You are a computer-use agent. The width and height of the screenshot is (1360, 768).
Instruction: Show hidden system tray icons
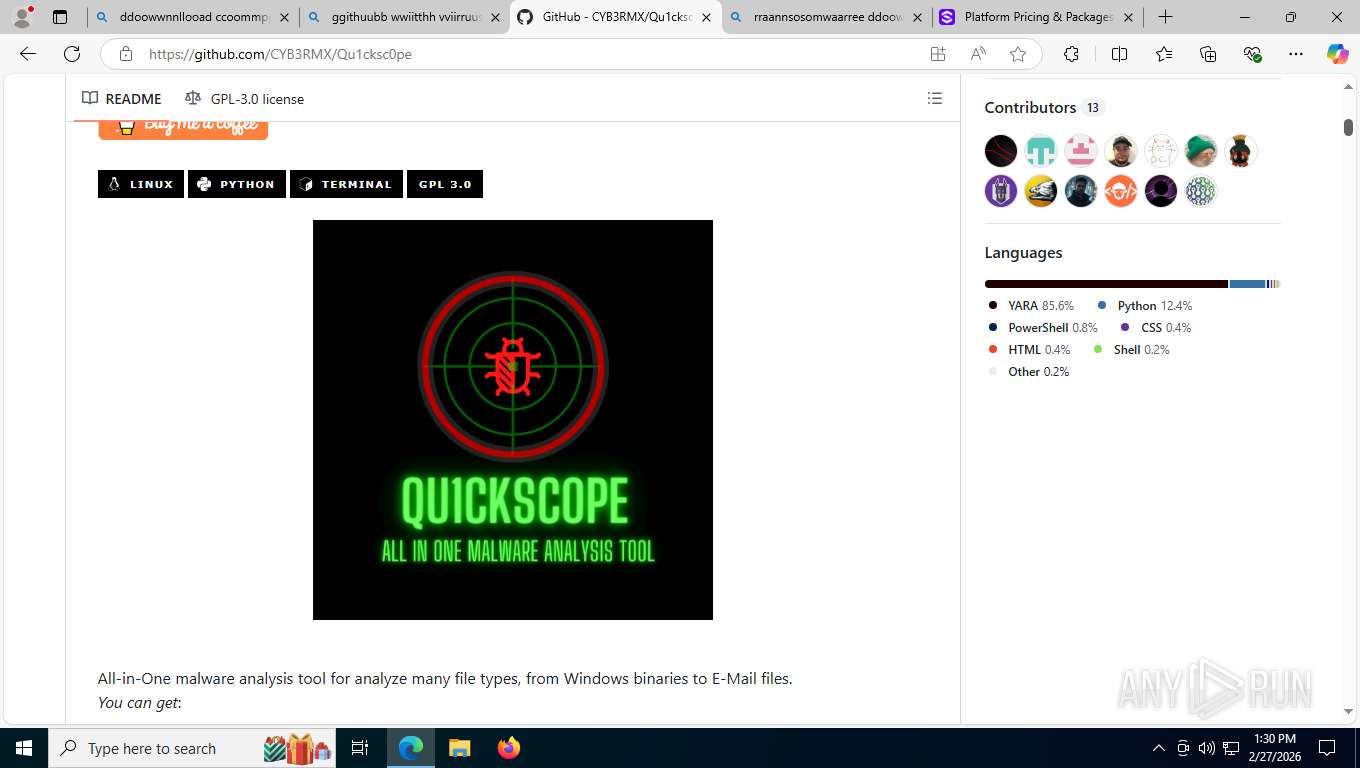pos(1159,748)
